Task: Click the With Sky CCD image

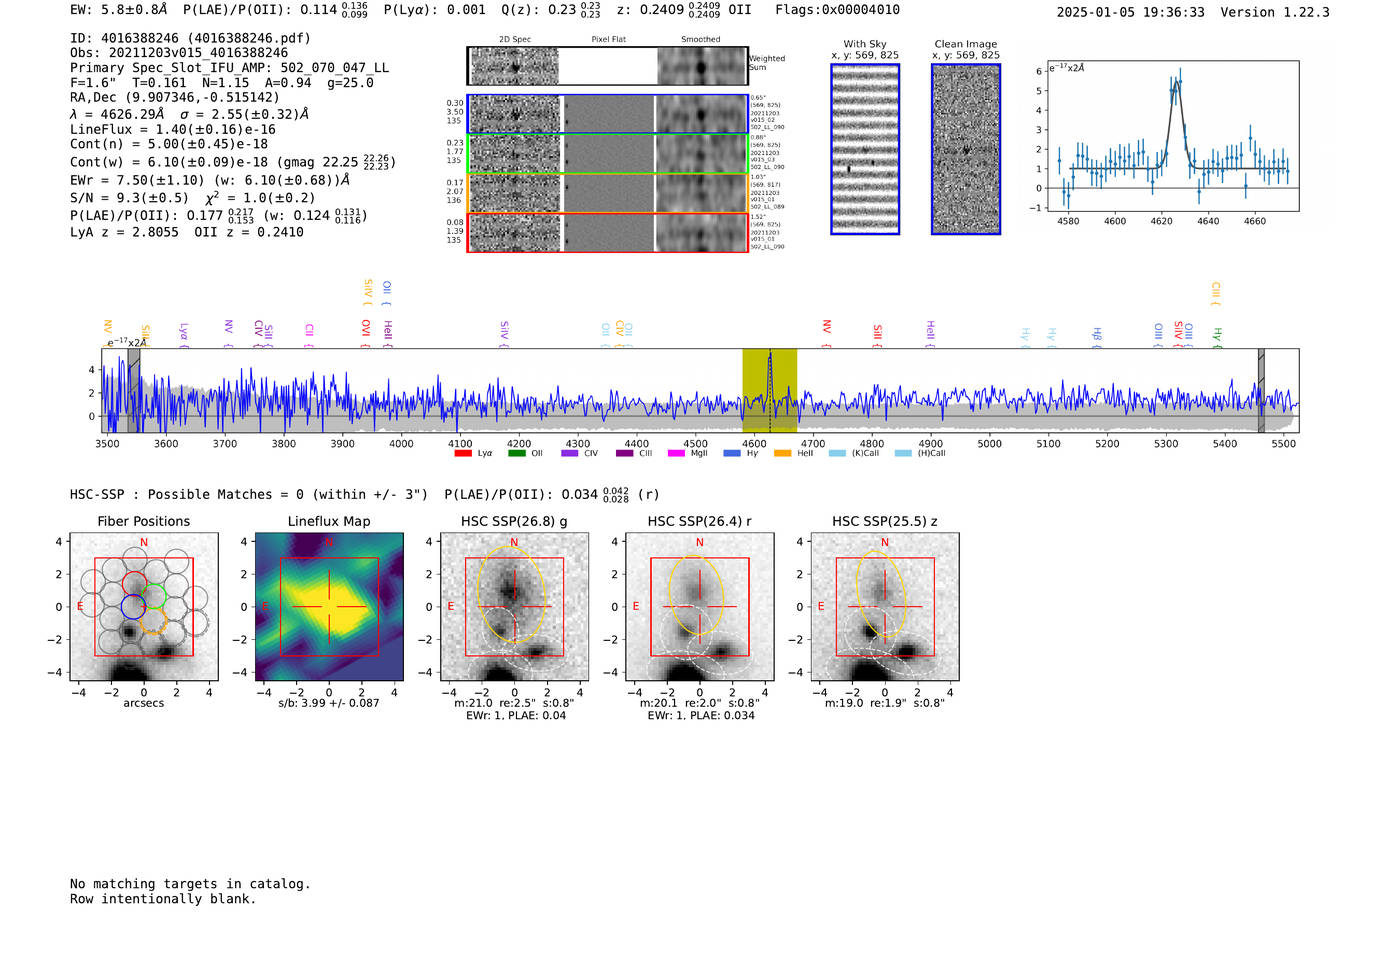Action: point(865,149)
